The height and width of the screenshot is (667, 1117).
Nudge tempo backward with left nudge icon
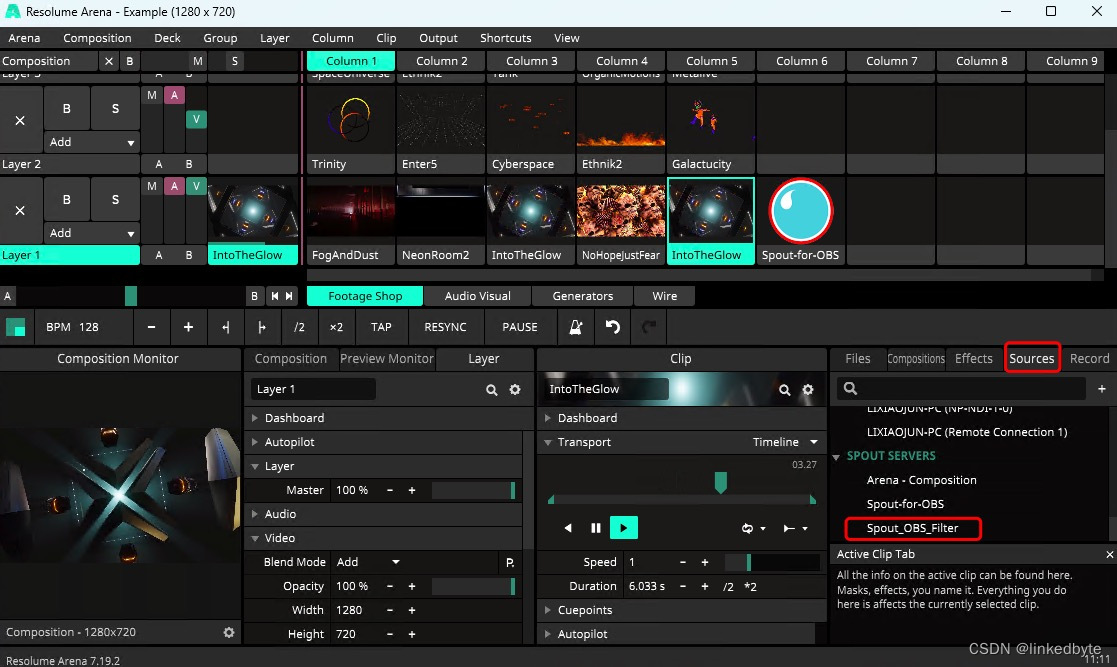point(226,327)
